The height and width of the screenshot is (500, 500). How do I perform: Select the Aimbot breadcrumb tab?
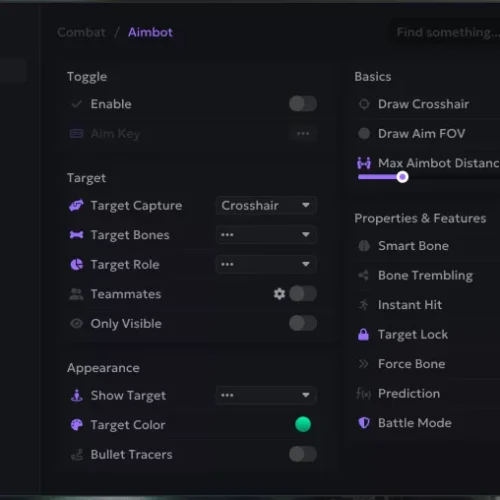[150, 32]
